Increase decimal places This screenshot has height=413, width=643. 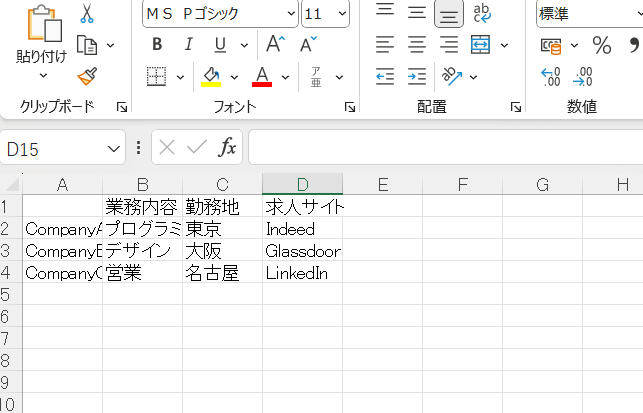click(551, 77)
